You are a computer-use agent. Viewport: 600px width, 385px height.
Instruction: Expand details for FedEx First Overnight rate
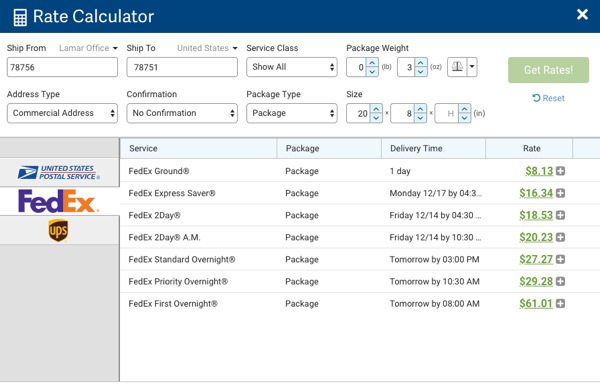[560, 304]
